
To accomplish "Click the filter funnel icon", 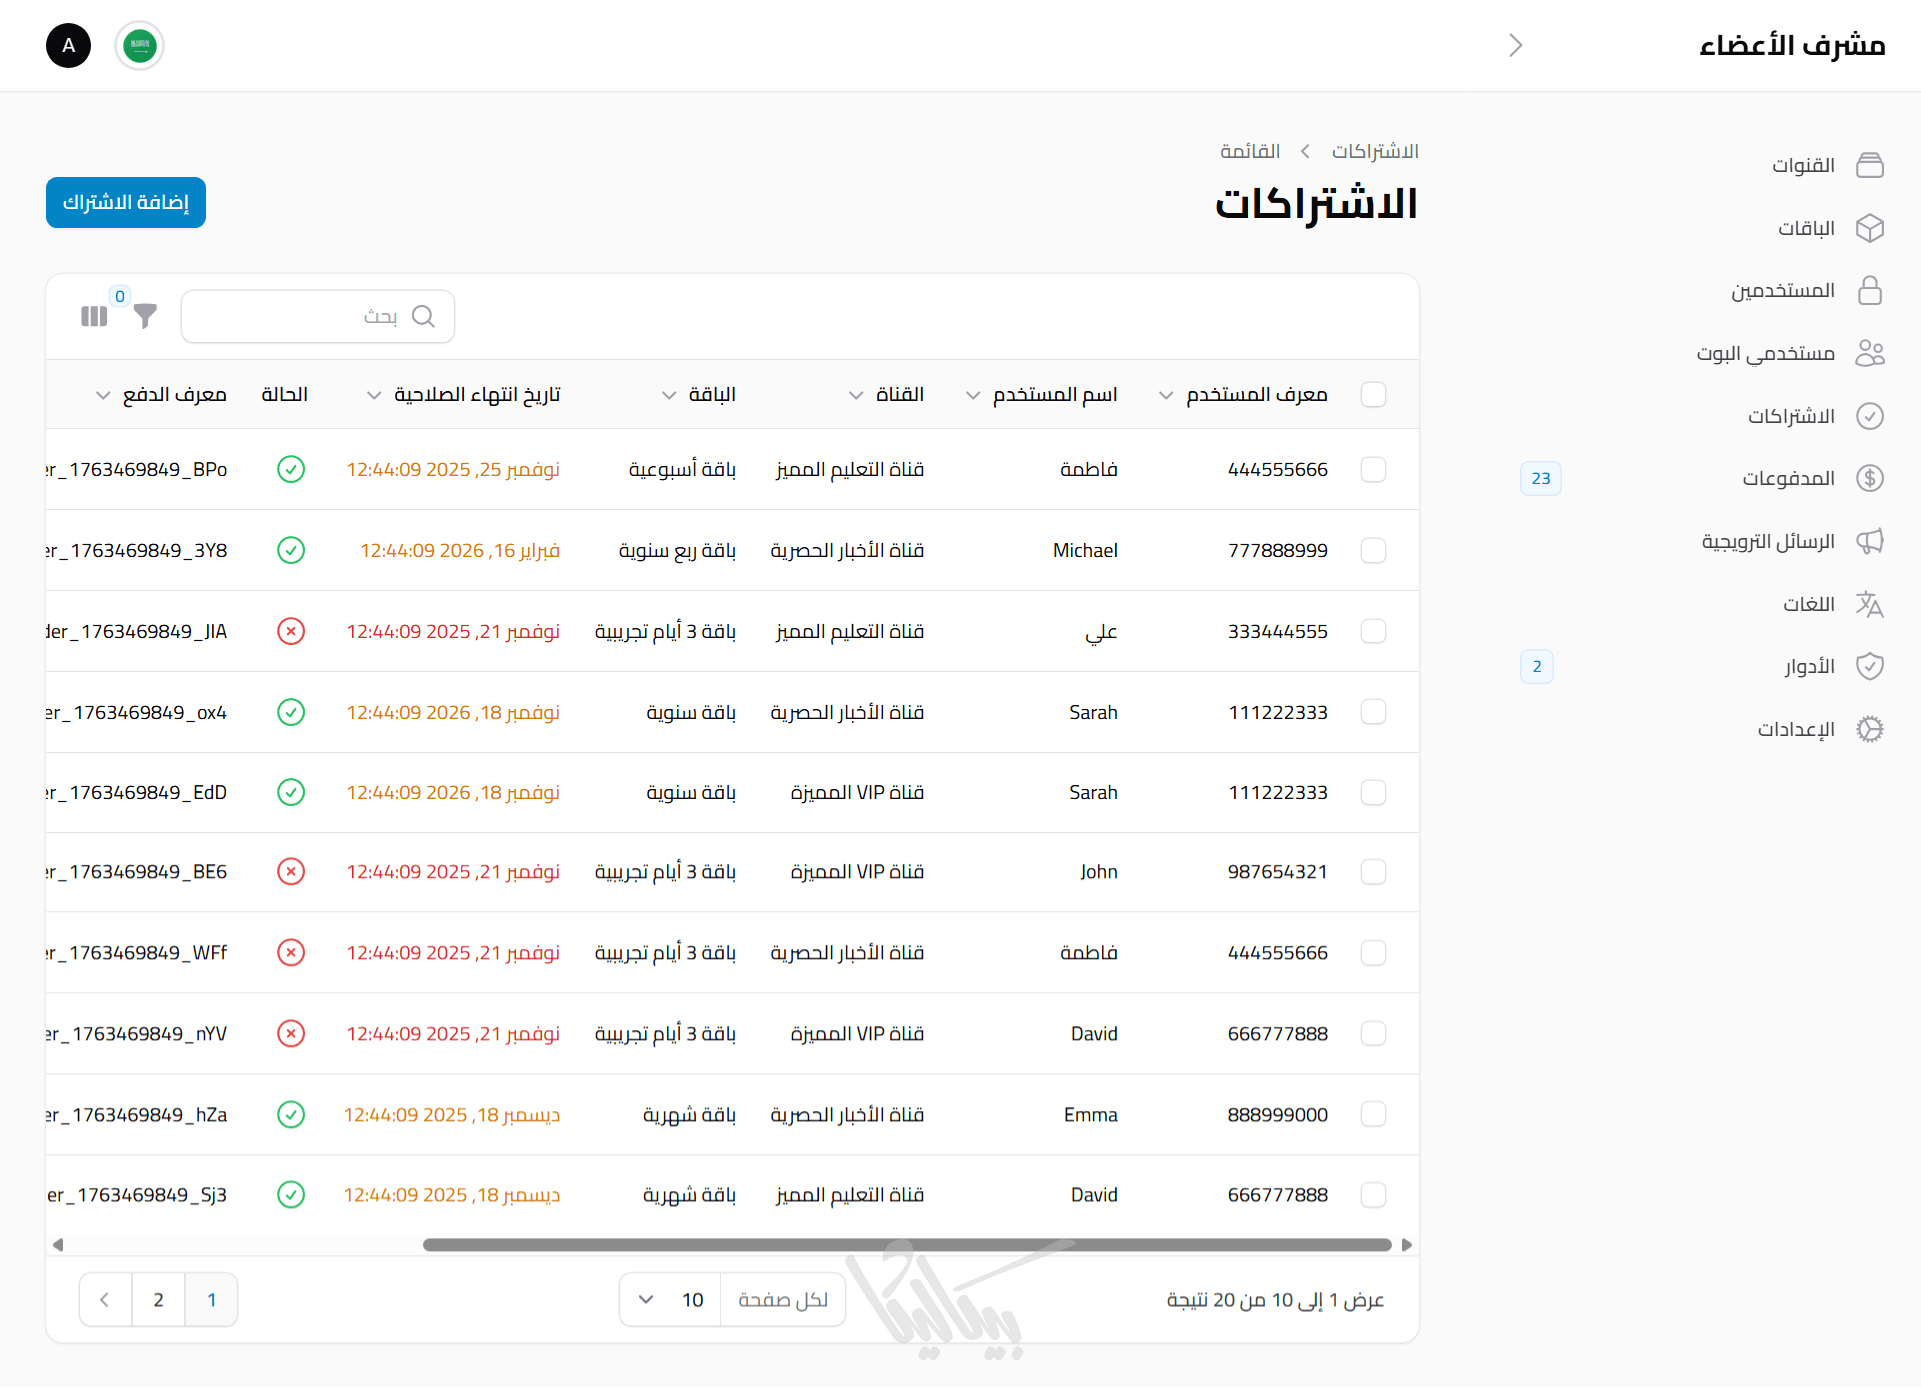I will 145,316.
